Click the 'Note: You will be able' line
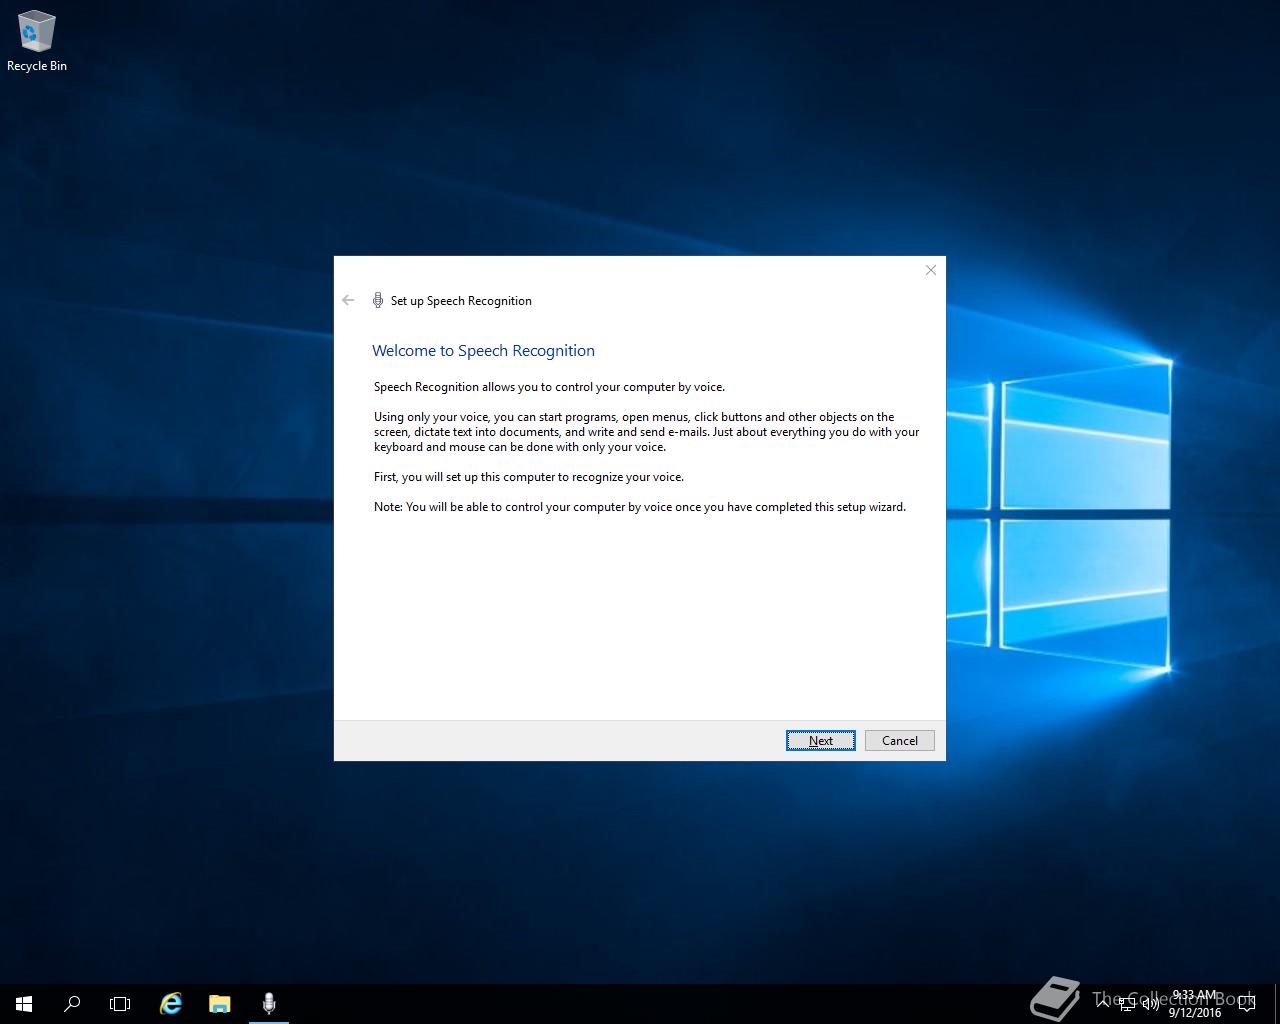Image resolution: width=1280 pixels, height=1024 pixels. 640,507
